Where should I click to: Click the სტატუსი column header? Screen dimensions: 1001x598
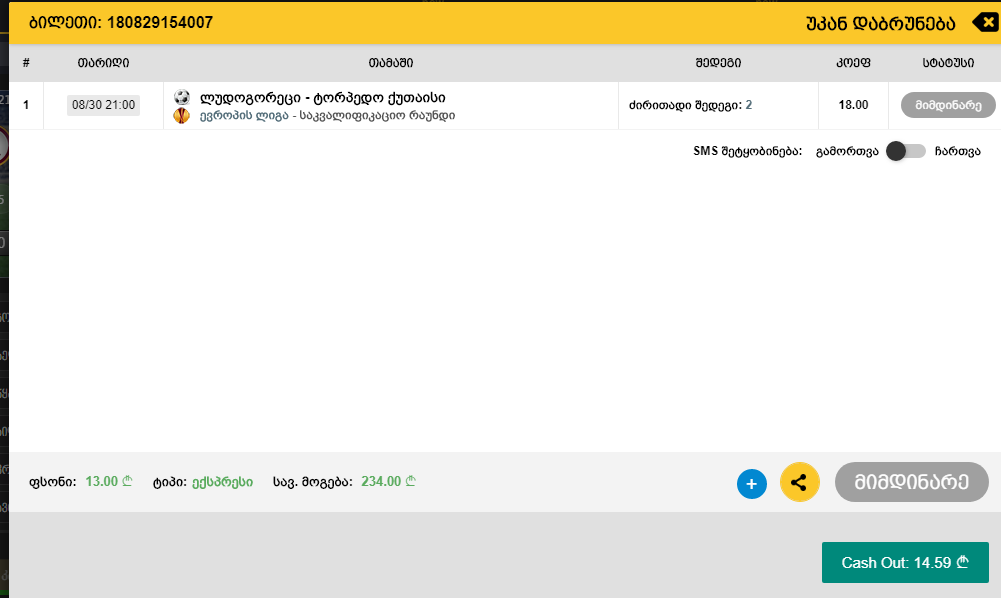pyautogui.click(x=948, y=63)
